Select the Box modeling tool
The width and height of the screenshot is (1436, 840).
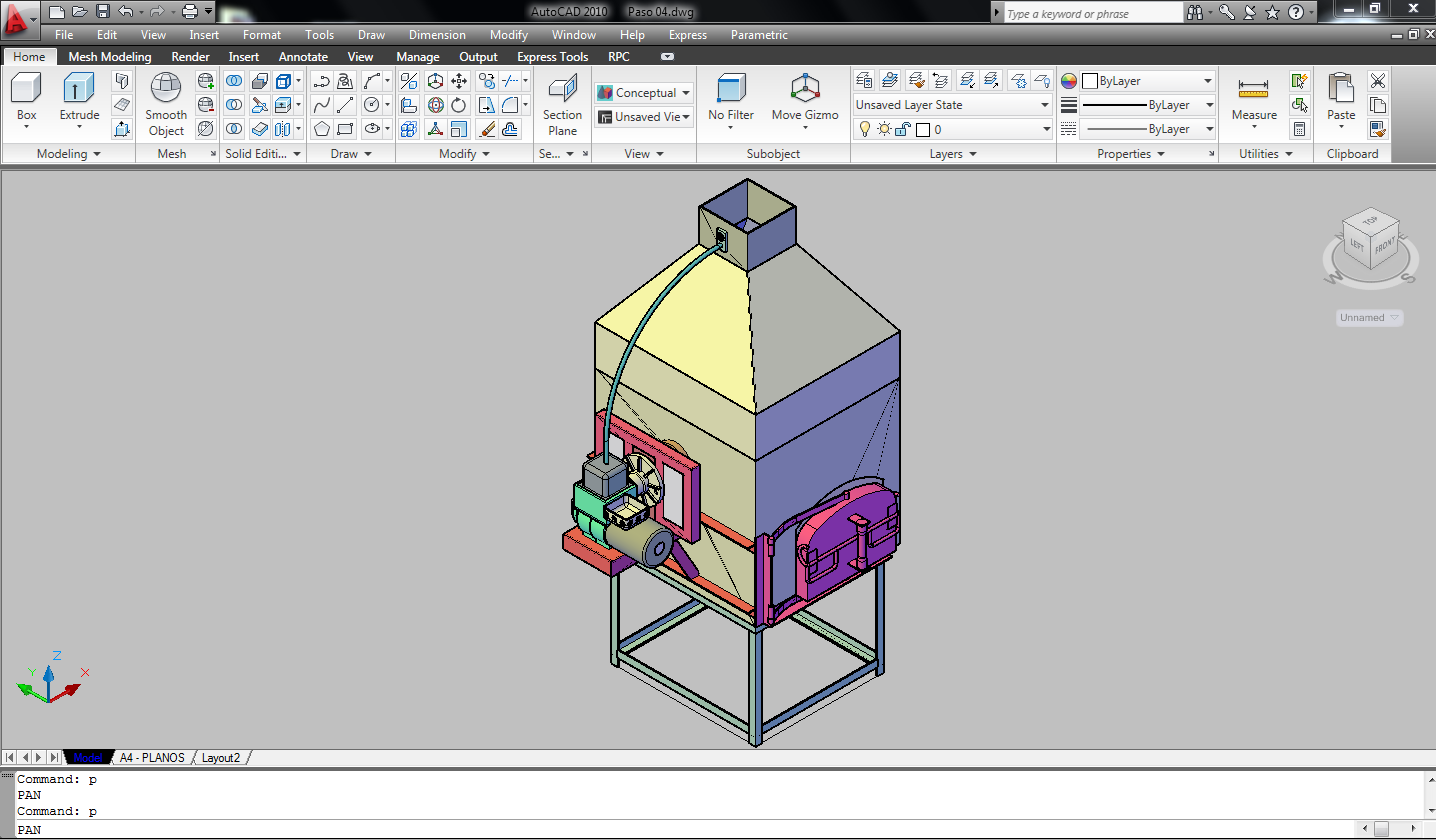click(26, 89)
